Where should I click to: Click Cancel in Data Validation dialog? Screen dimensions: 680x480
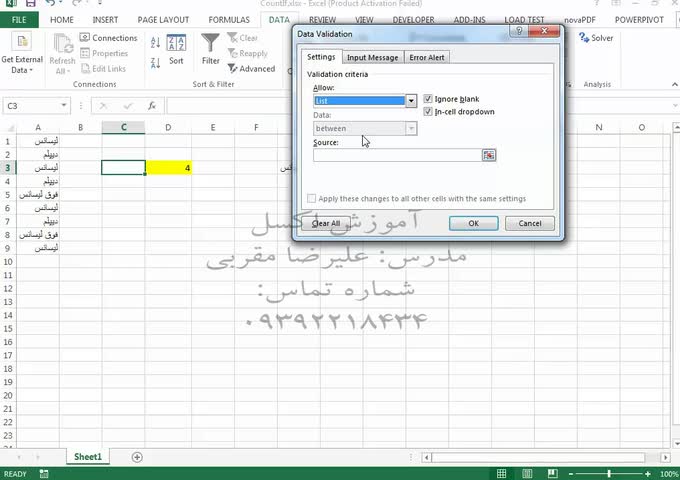point(530,223)
